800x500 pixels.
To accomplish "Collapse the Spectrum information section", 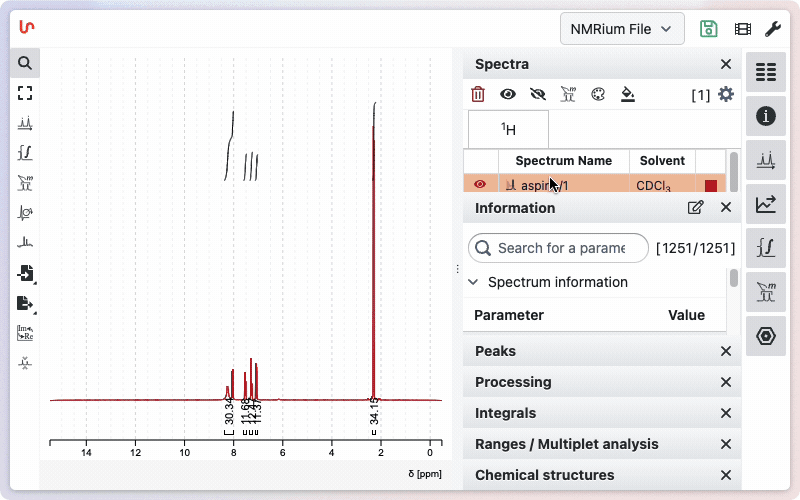I will (x=474, y=282).
